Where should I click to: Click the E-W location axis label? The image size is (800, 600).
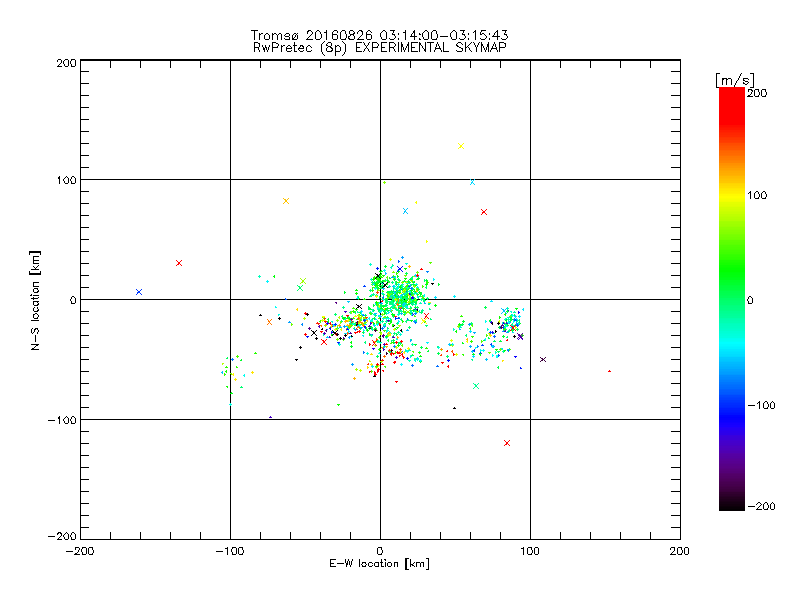380,563
